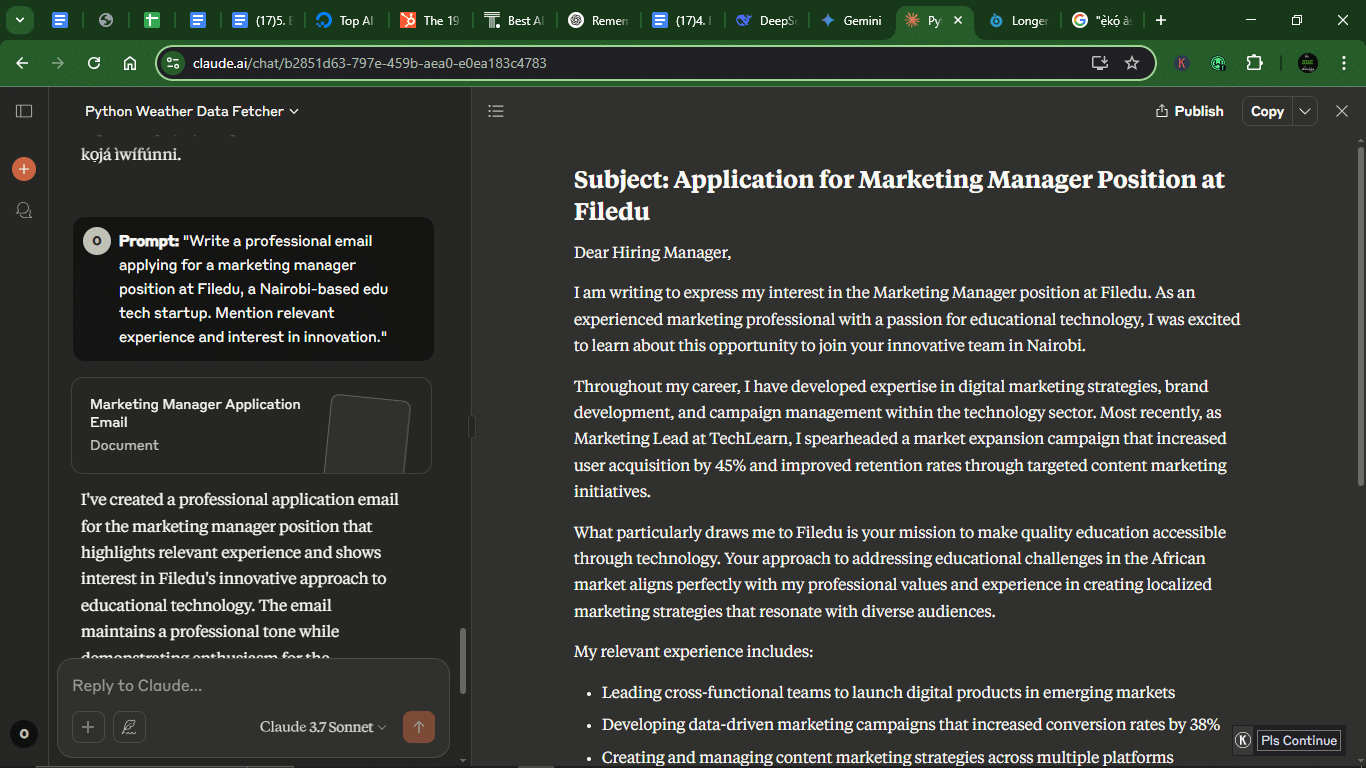
Task: Open the green Grammarly-style extension icon
Action: (x=1218, y=63)
